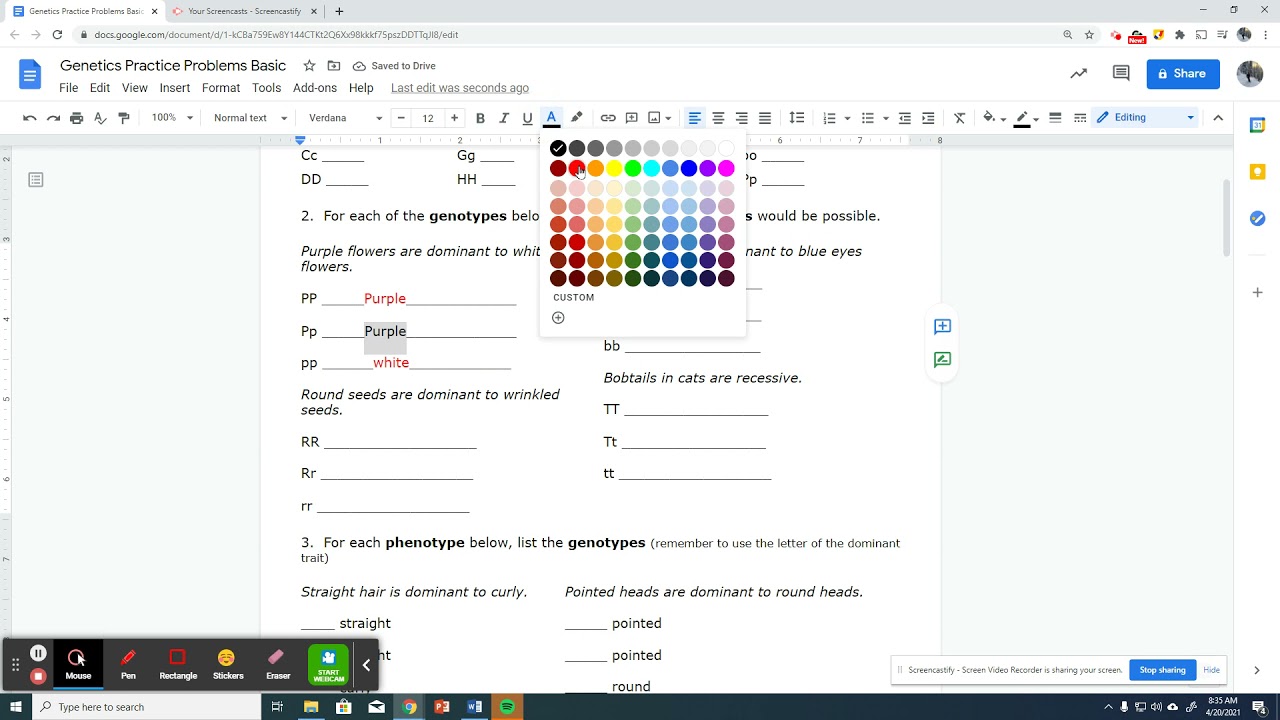Open the Add-ons menu
This screenshot has height=720, width=1280.
pyautogui.click(x=315, y=88)
